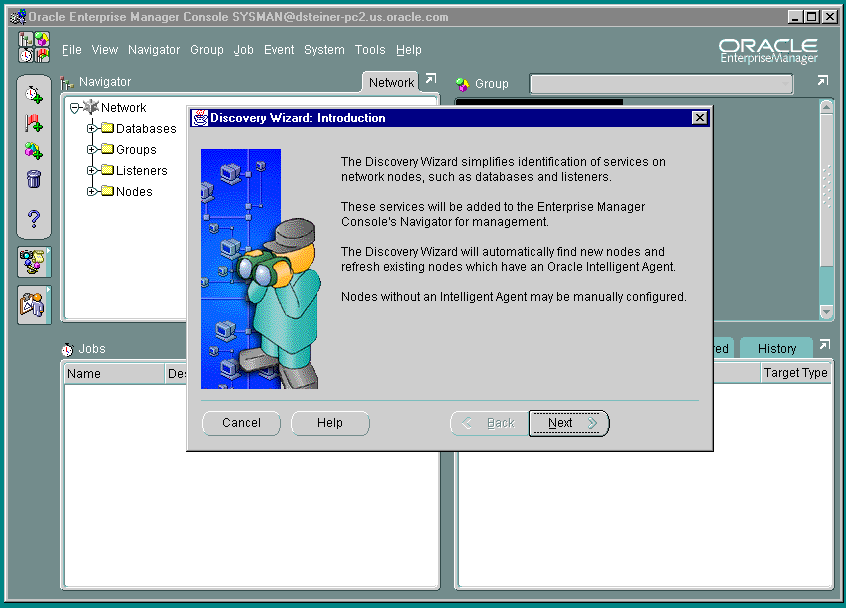846x608 pixels.
Task: Select the Listeners tree label
Action: [141, 170]
